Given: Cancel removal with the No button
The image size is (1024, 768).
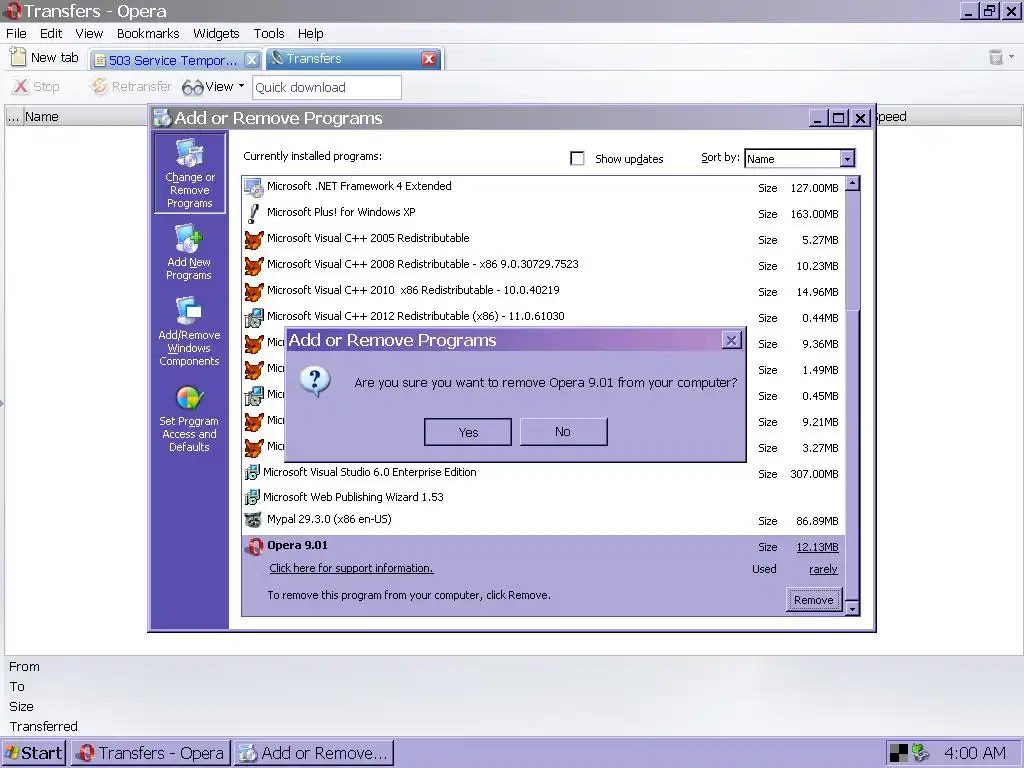Looking at the screenshot, I should [564, 432].
